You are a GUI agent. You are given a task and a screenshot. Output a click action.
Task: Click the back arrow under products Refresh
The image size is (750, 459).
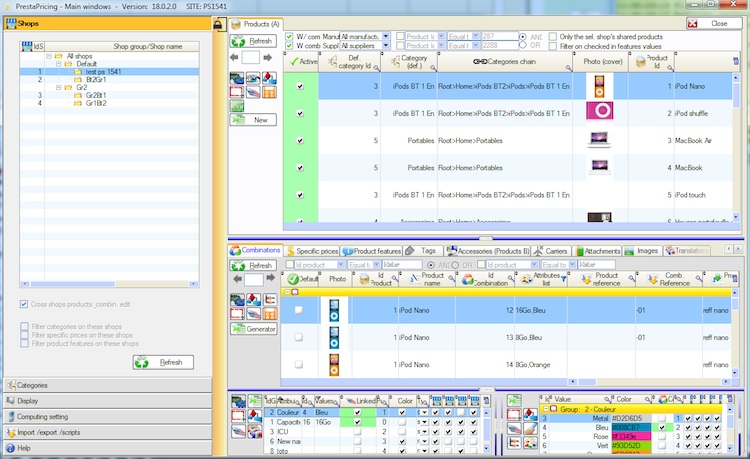coord(236,59)
